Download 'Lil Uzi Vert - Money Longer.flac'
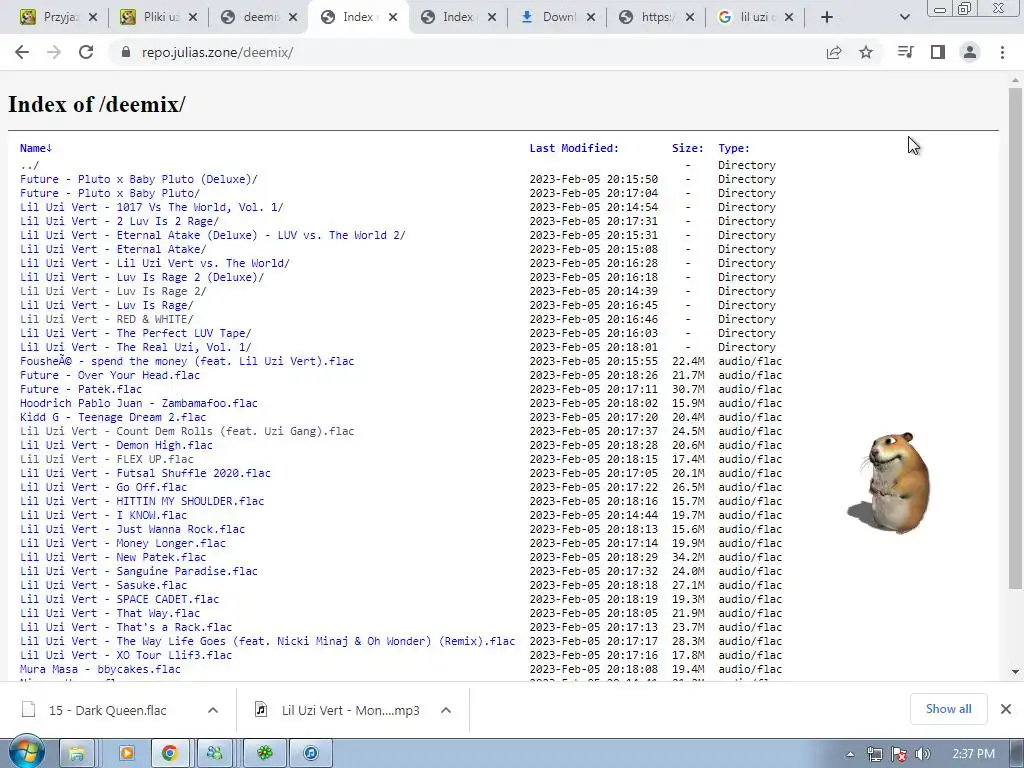 tap(123, 543)
